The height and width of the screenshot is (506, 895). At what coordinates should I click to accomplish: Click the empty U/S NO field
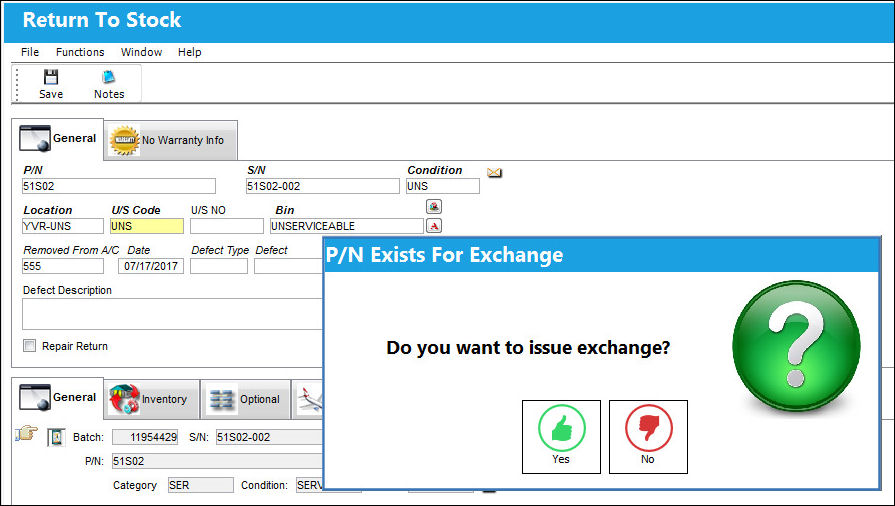[227, 226]
